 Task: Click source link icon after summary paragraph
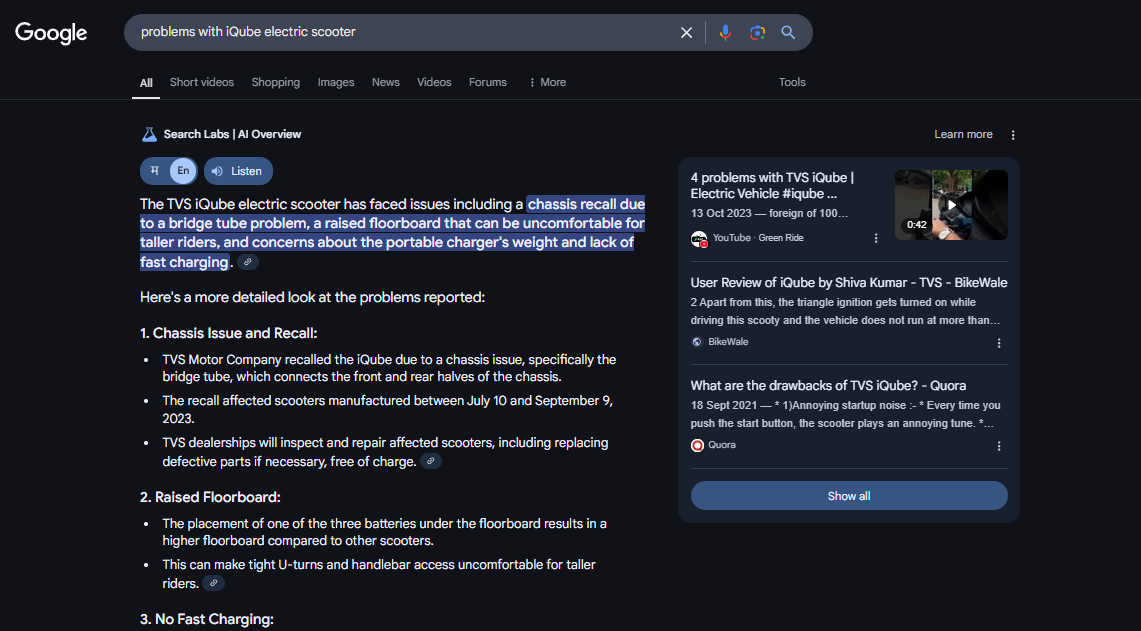(248, 262)
